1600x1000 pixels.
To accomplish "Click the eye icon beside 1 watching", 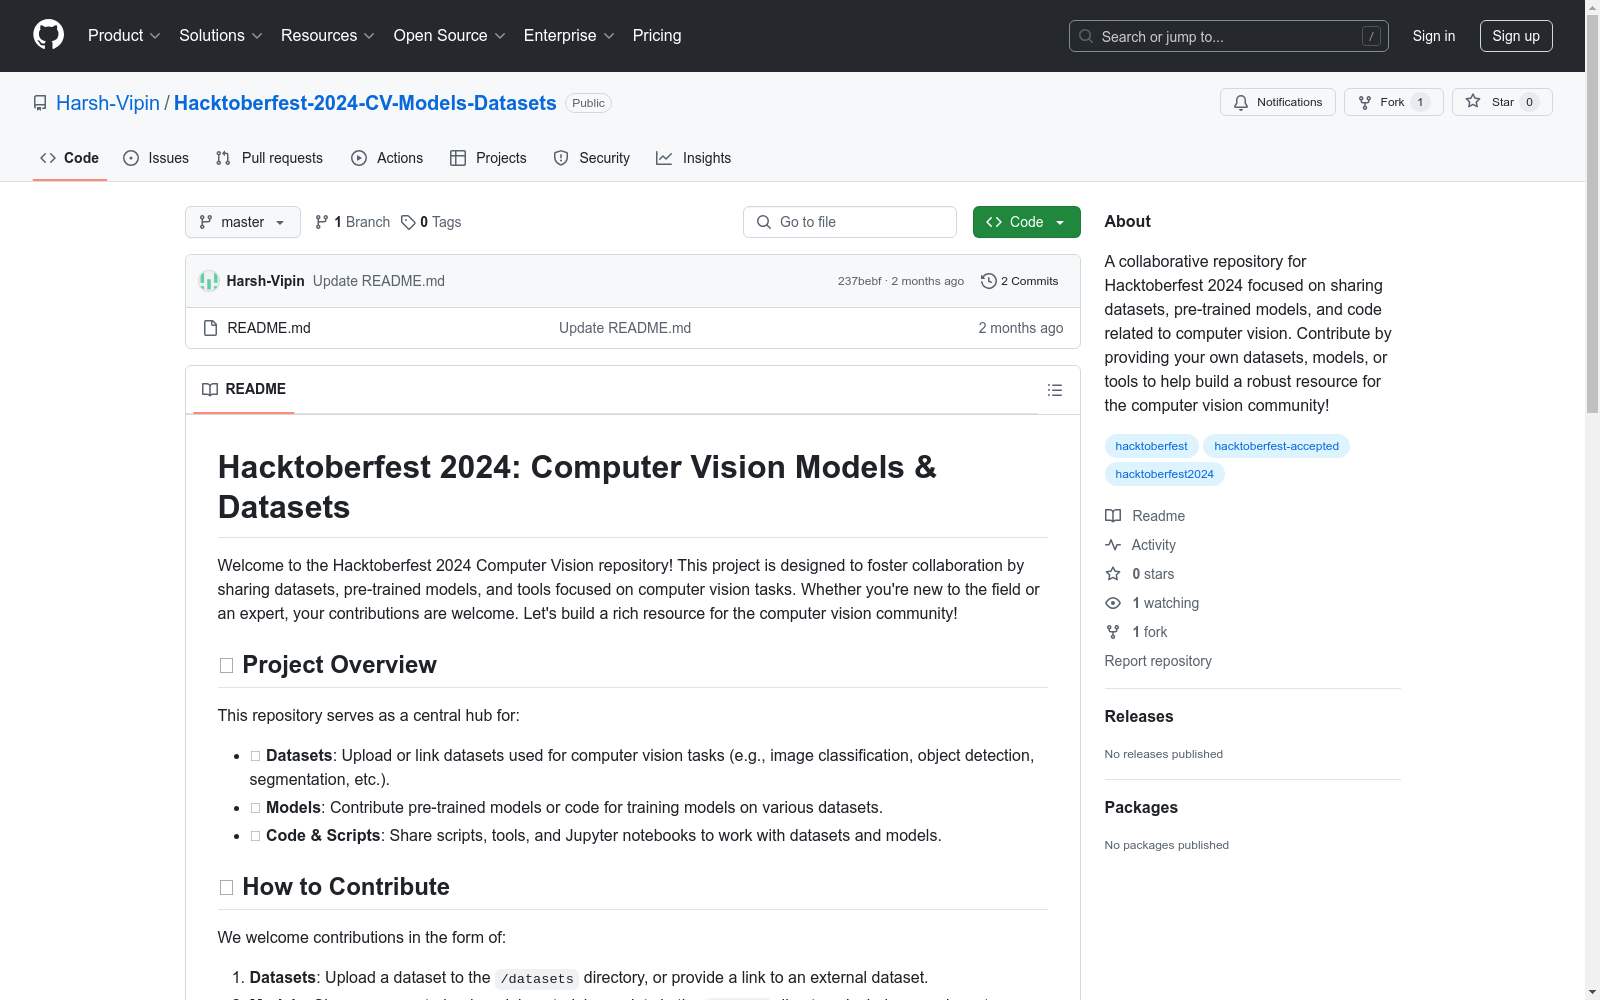I will [x=1113, y=603].
